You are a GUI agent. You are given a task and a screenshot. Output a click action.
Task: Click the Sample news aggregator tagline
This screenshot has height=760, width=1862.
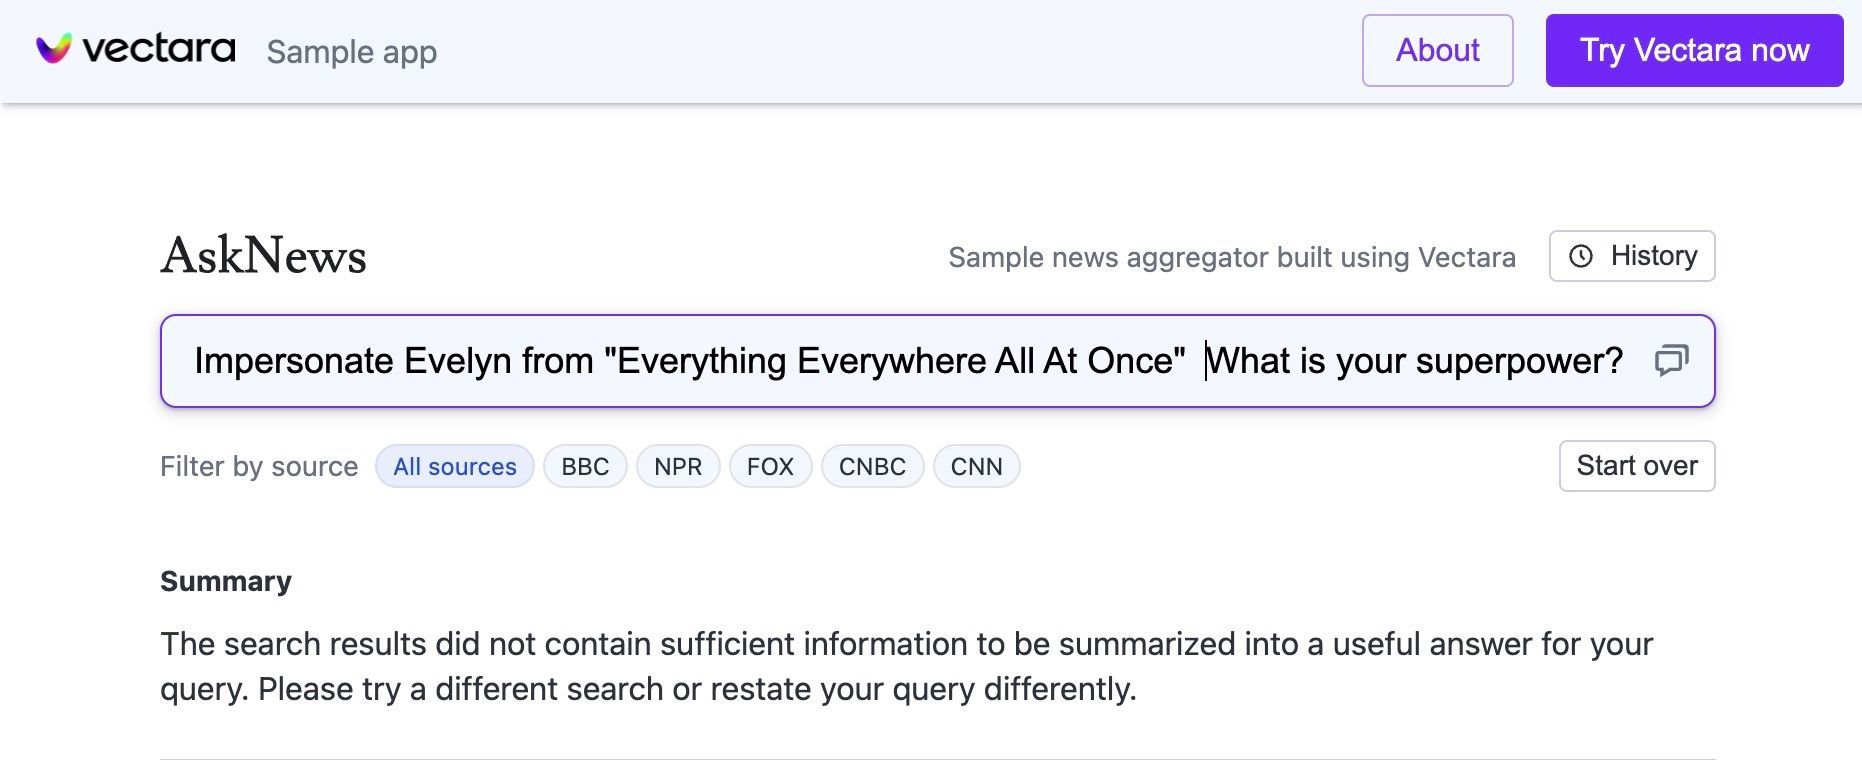[1231, 258]
